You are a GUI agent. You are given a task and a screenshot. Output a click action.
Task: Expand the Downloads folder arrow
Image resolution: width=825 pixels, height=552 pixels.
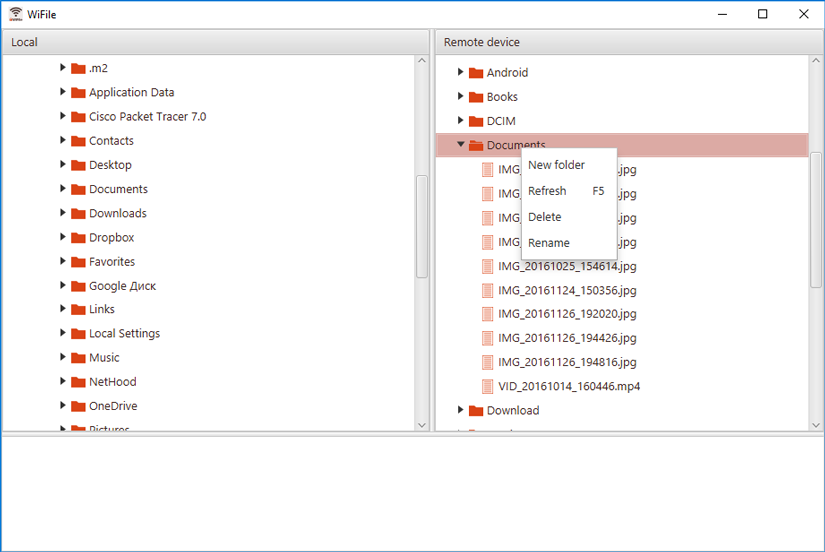[x=63, y=213]
